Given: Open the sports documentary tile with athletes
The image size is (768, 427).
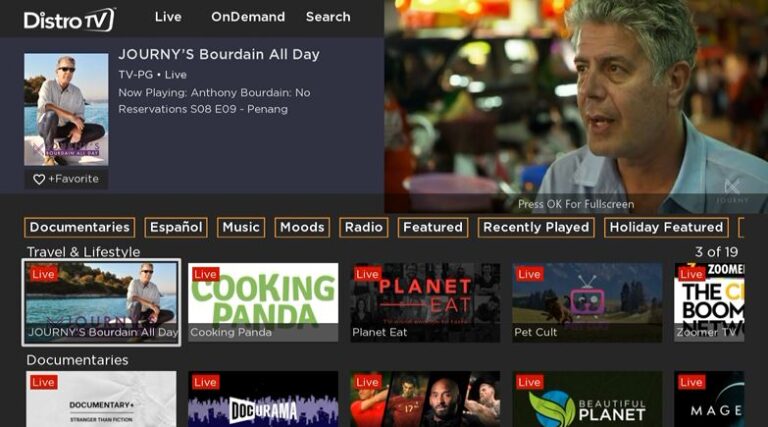Looking at the screenshot, I should [425, 399].
